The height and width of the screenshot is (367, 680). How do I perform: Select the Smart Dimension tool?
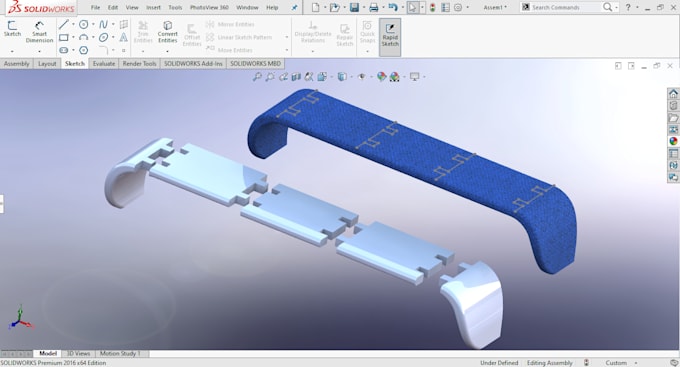click(x=39, y=32)
